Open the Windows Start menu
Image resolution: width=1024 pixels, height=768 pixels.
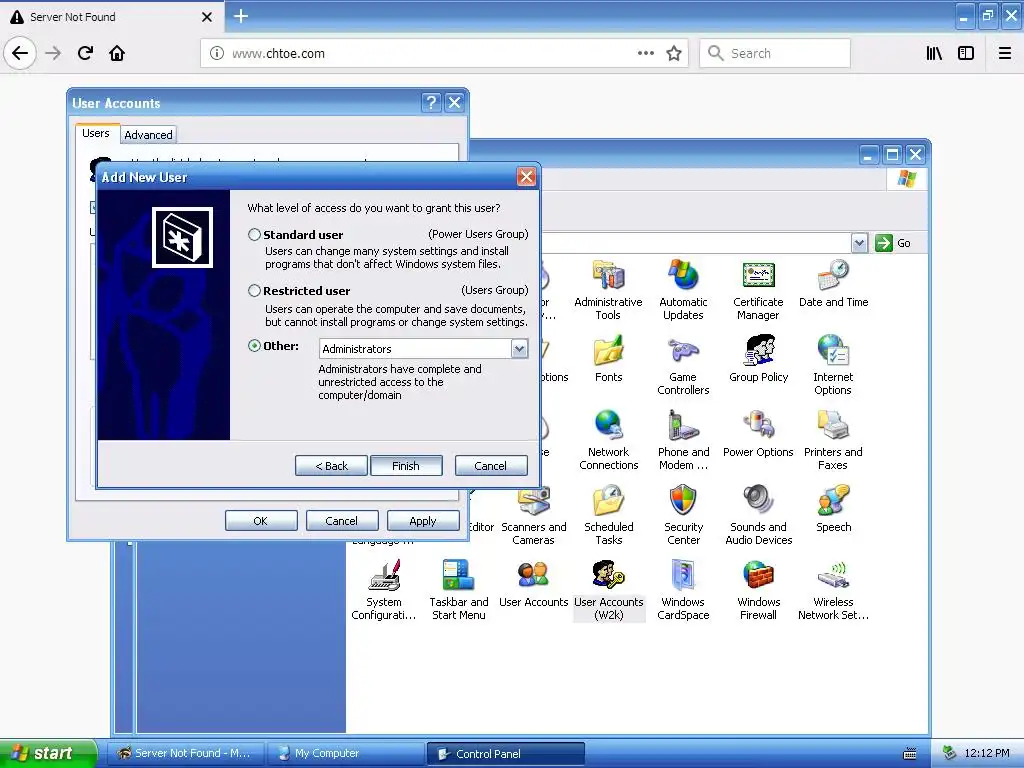click(48, 753)
